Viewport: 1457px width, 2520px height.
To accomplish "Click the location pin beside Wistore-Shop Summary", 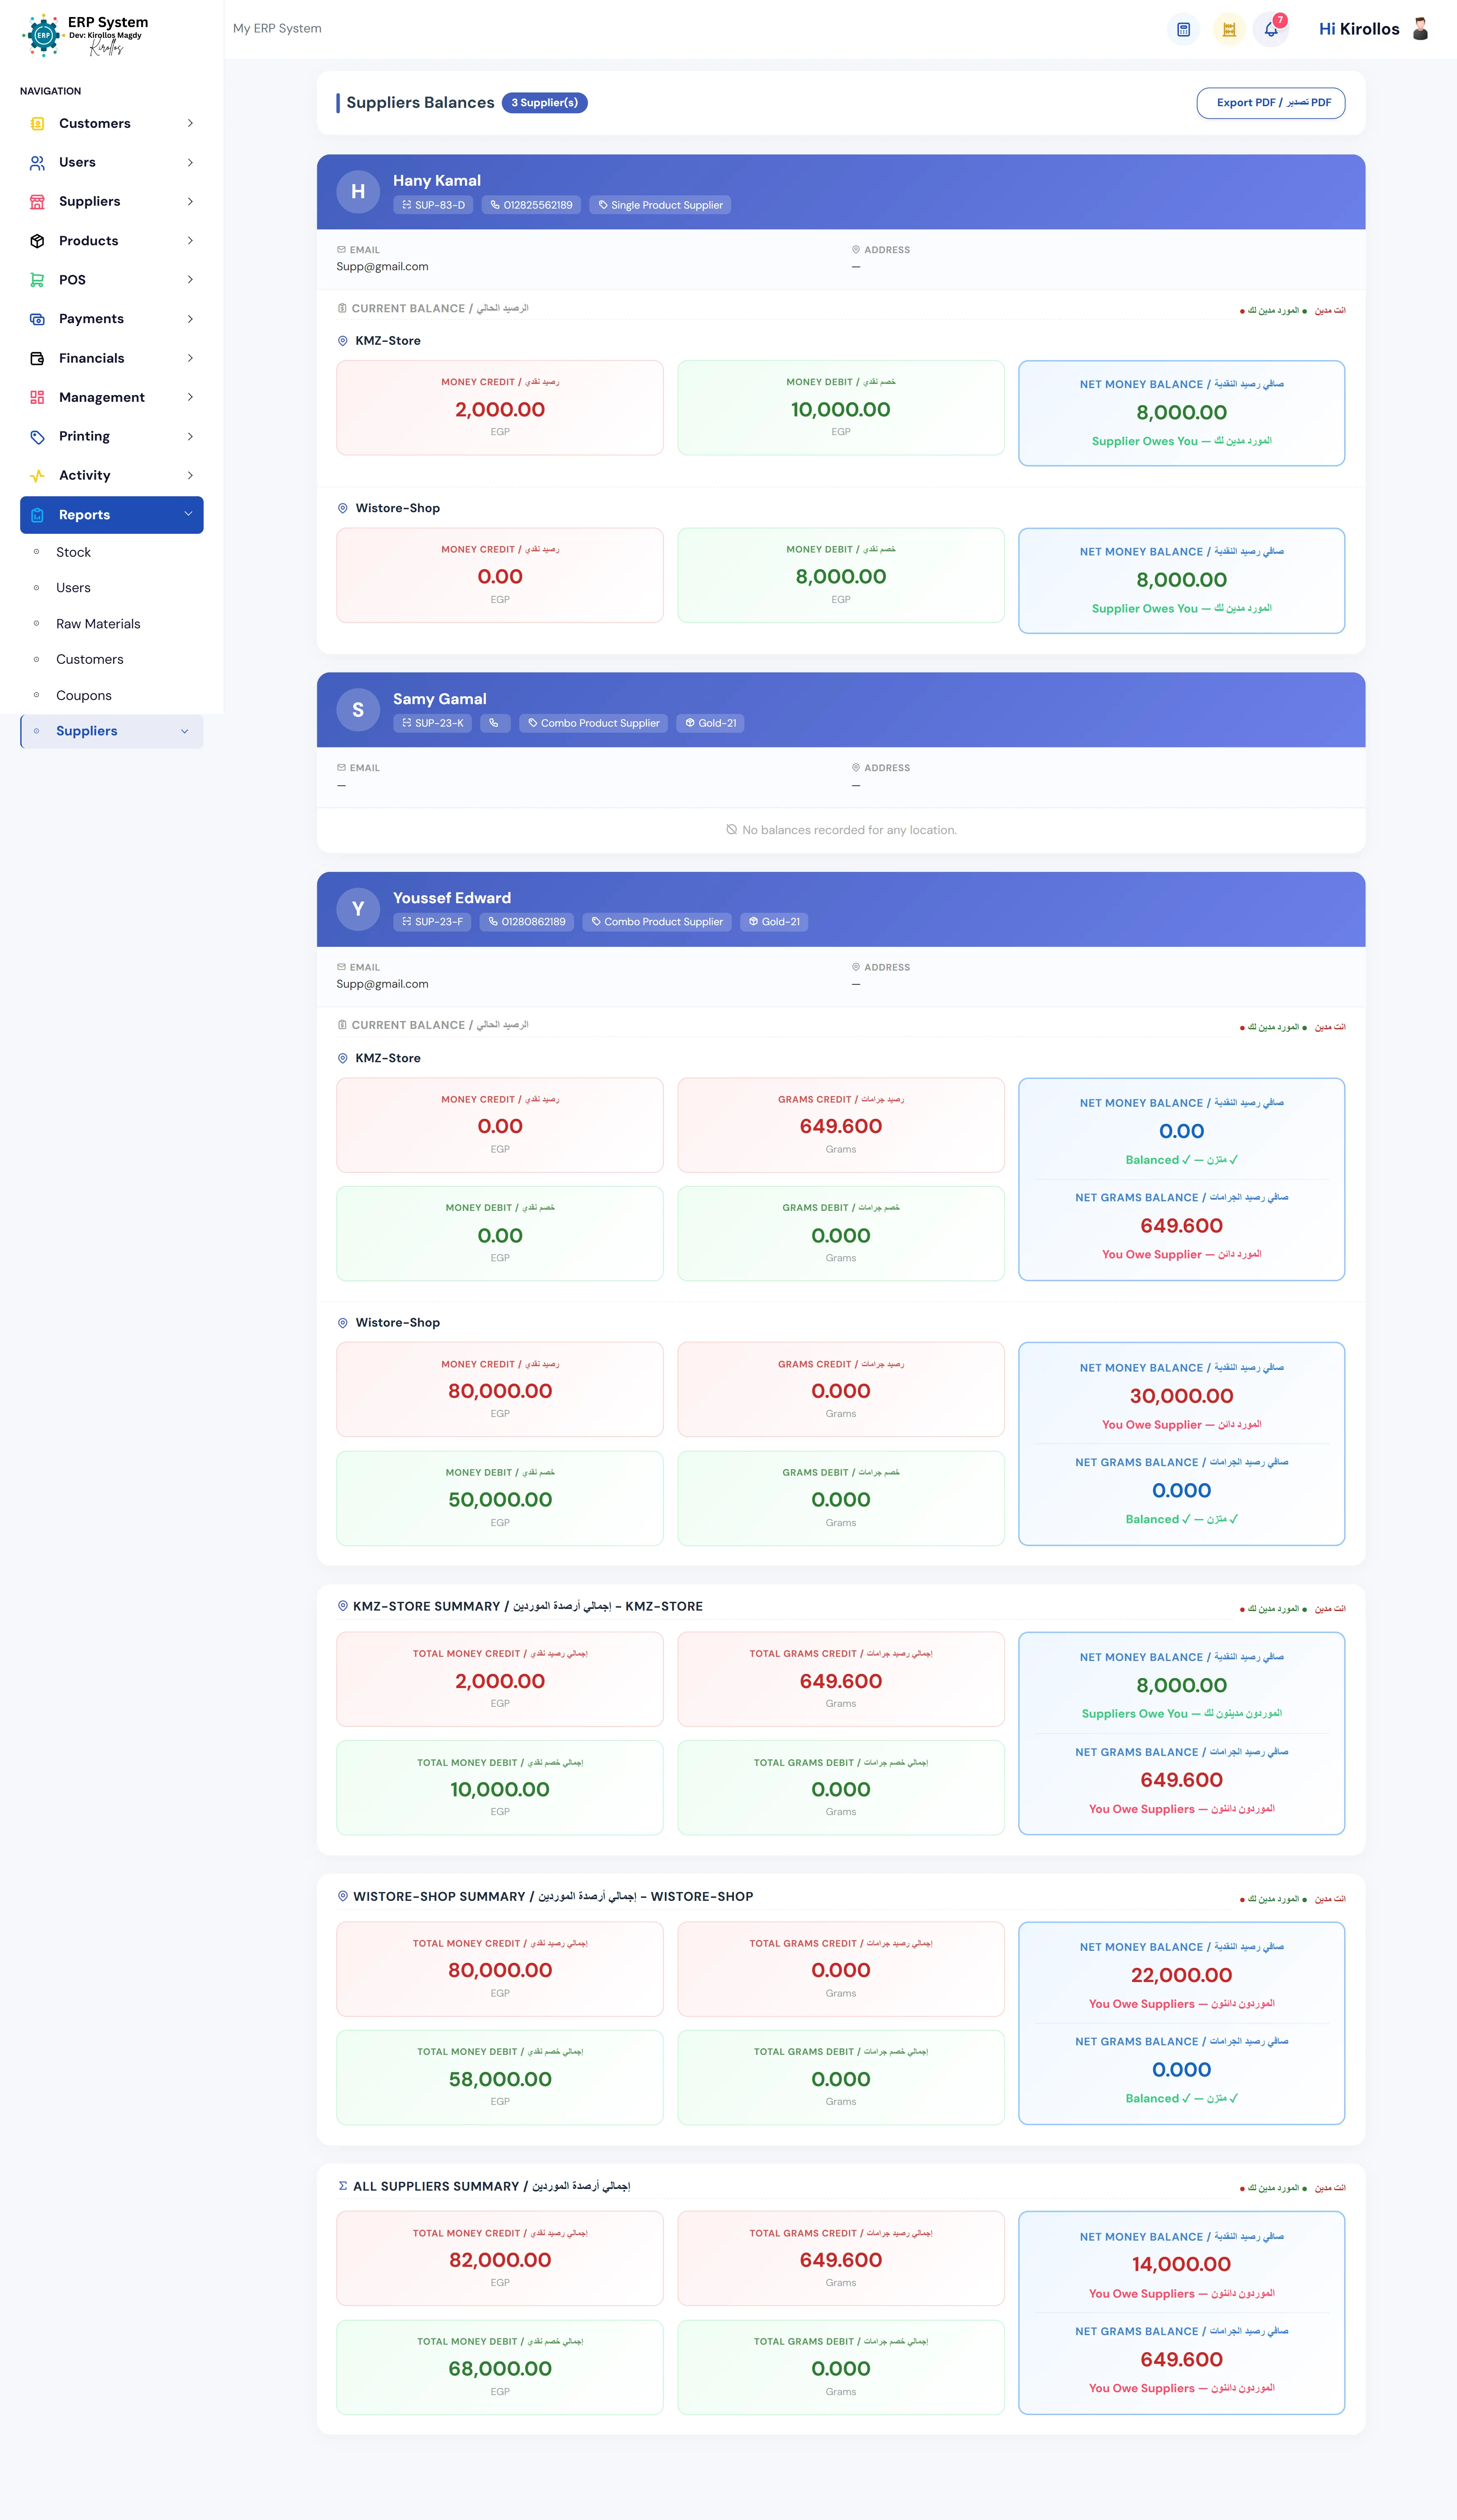I will [343, 1896].
